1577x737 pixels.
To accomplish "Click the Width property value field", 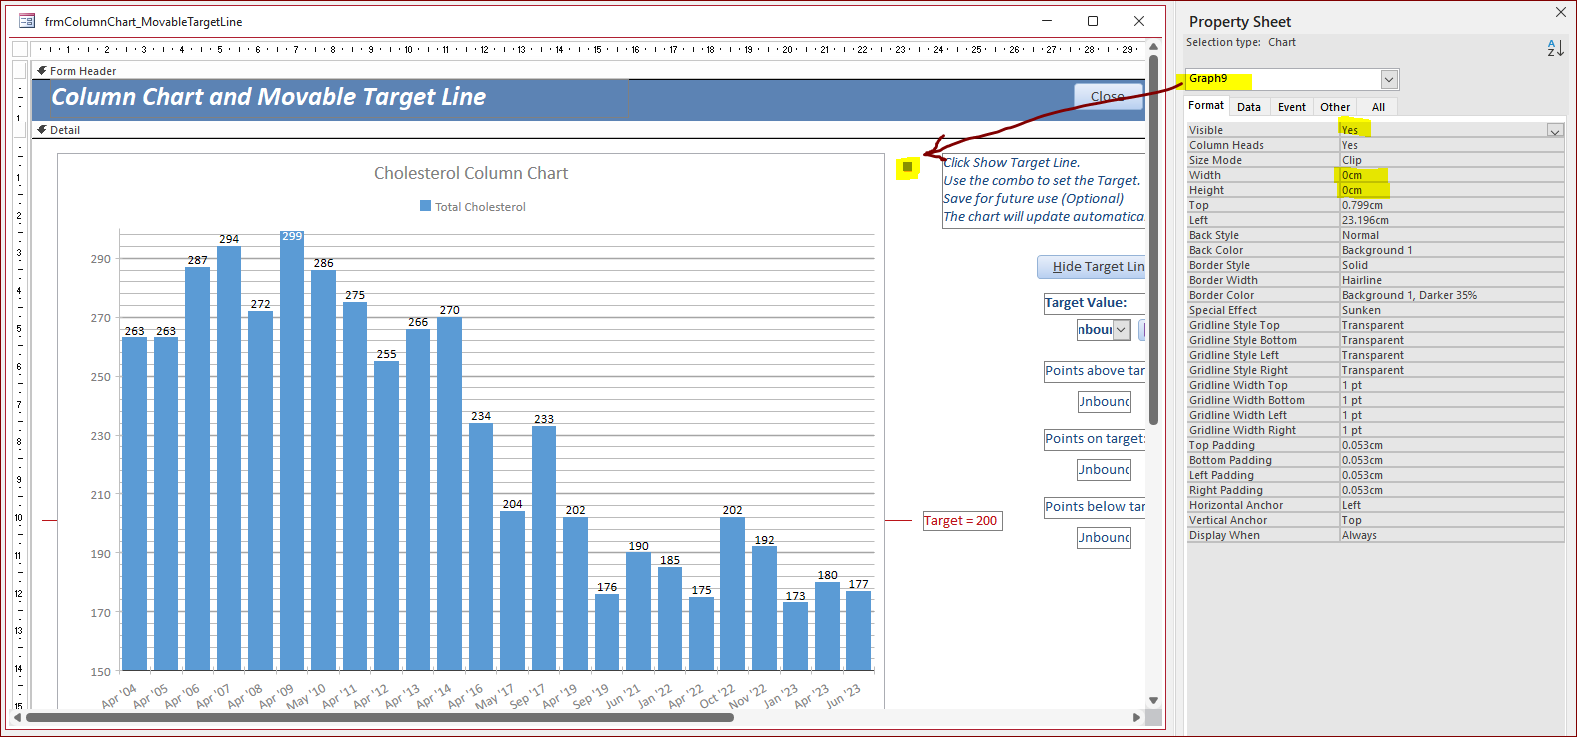I will (1451, 175).
